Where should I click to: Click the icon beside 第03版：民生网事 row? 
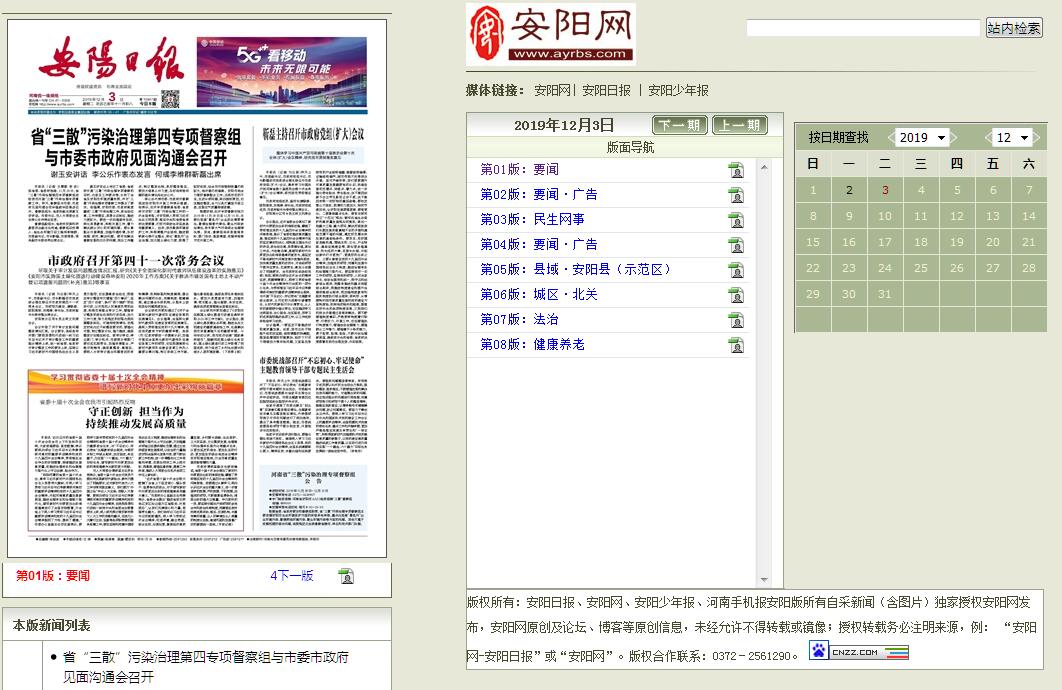pyautogui.click(x=736, y=220)
